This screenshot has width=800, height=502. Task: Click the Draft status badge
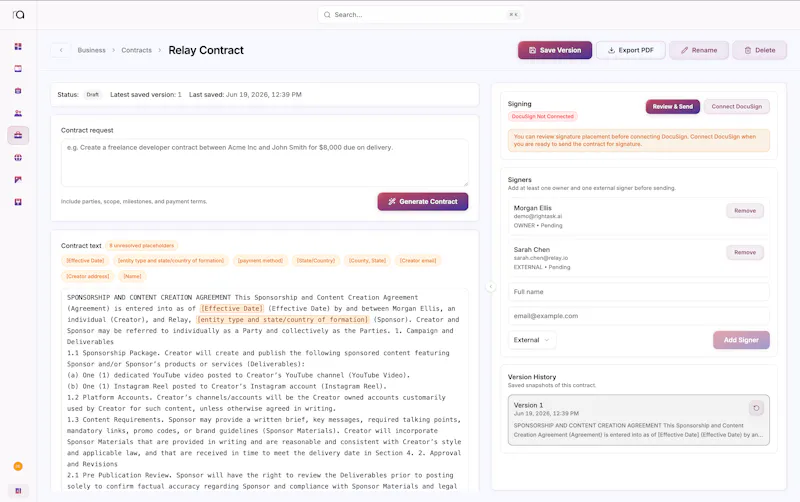[x=92, y=94]
